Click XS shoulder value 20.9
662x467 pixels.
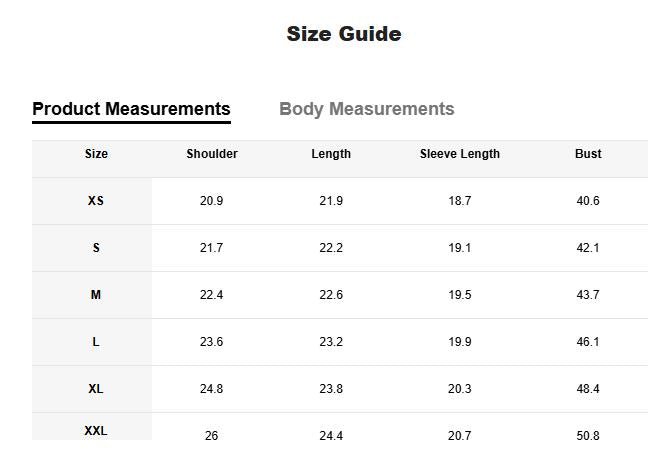pos(212,201)
